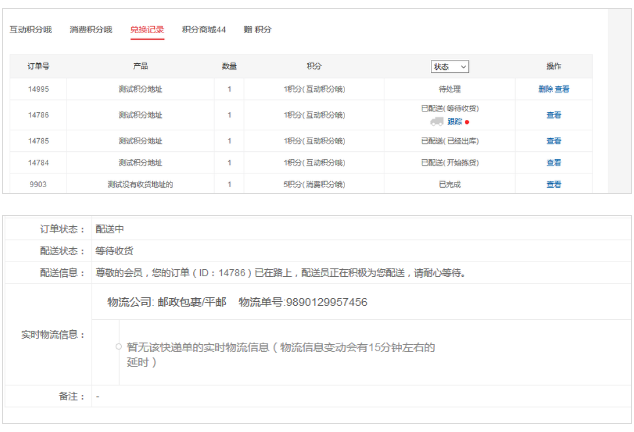Click the 订单号 column header

38,66
